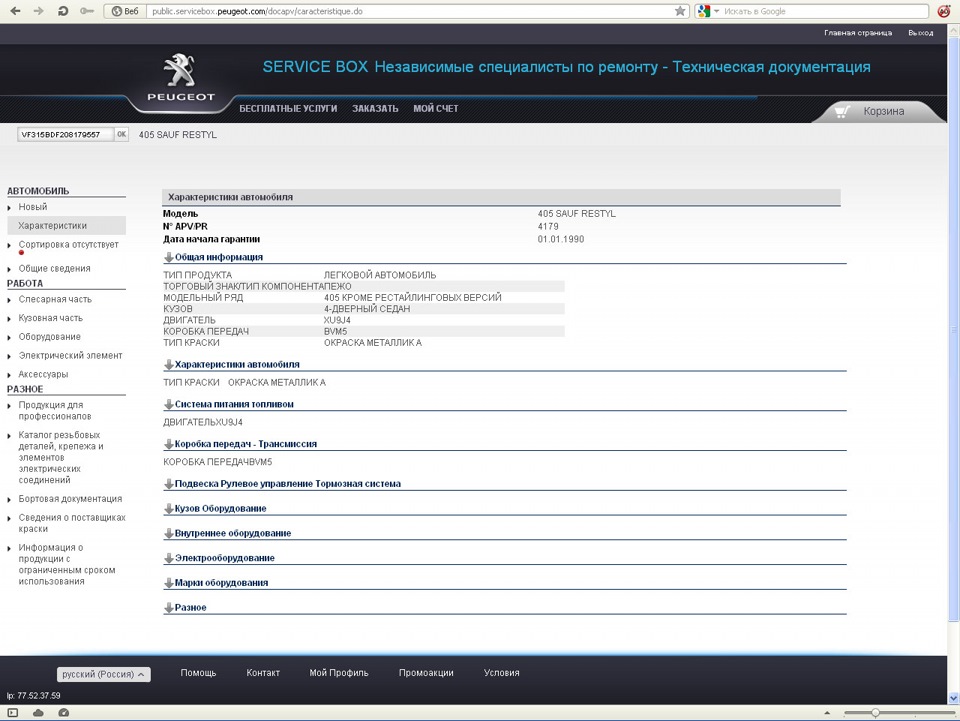The image size is (960, 721).
Task: Open Контакт footer link
Action: 263,673
